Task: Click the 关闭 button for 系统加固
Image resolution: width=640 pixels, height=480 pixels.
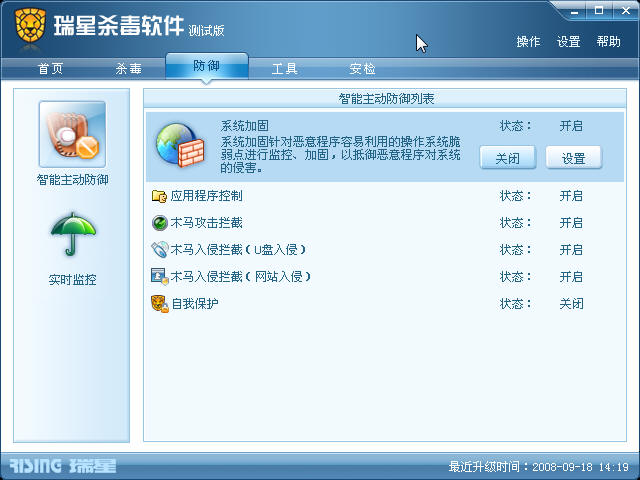Action: pos(508,158)
